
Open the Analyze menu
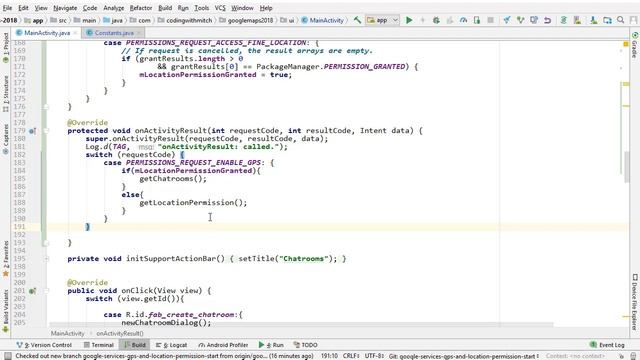click(113, 8)
